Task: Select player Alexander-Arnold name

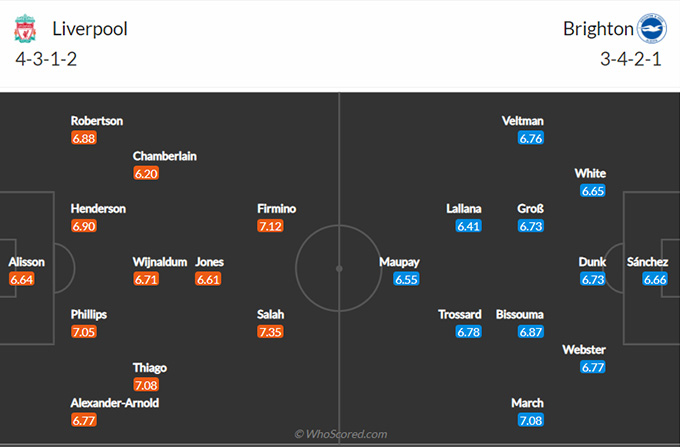Action: click(115, 403)
